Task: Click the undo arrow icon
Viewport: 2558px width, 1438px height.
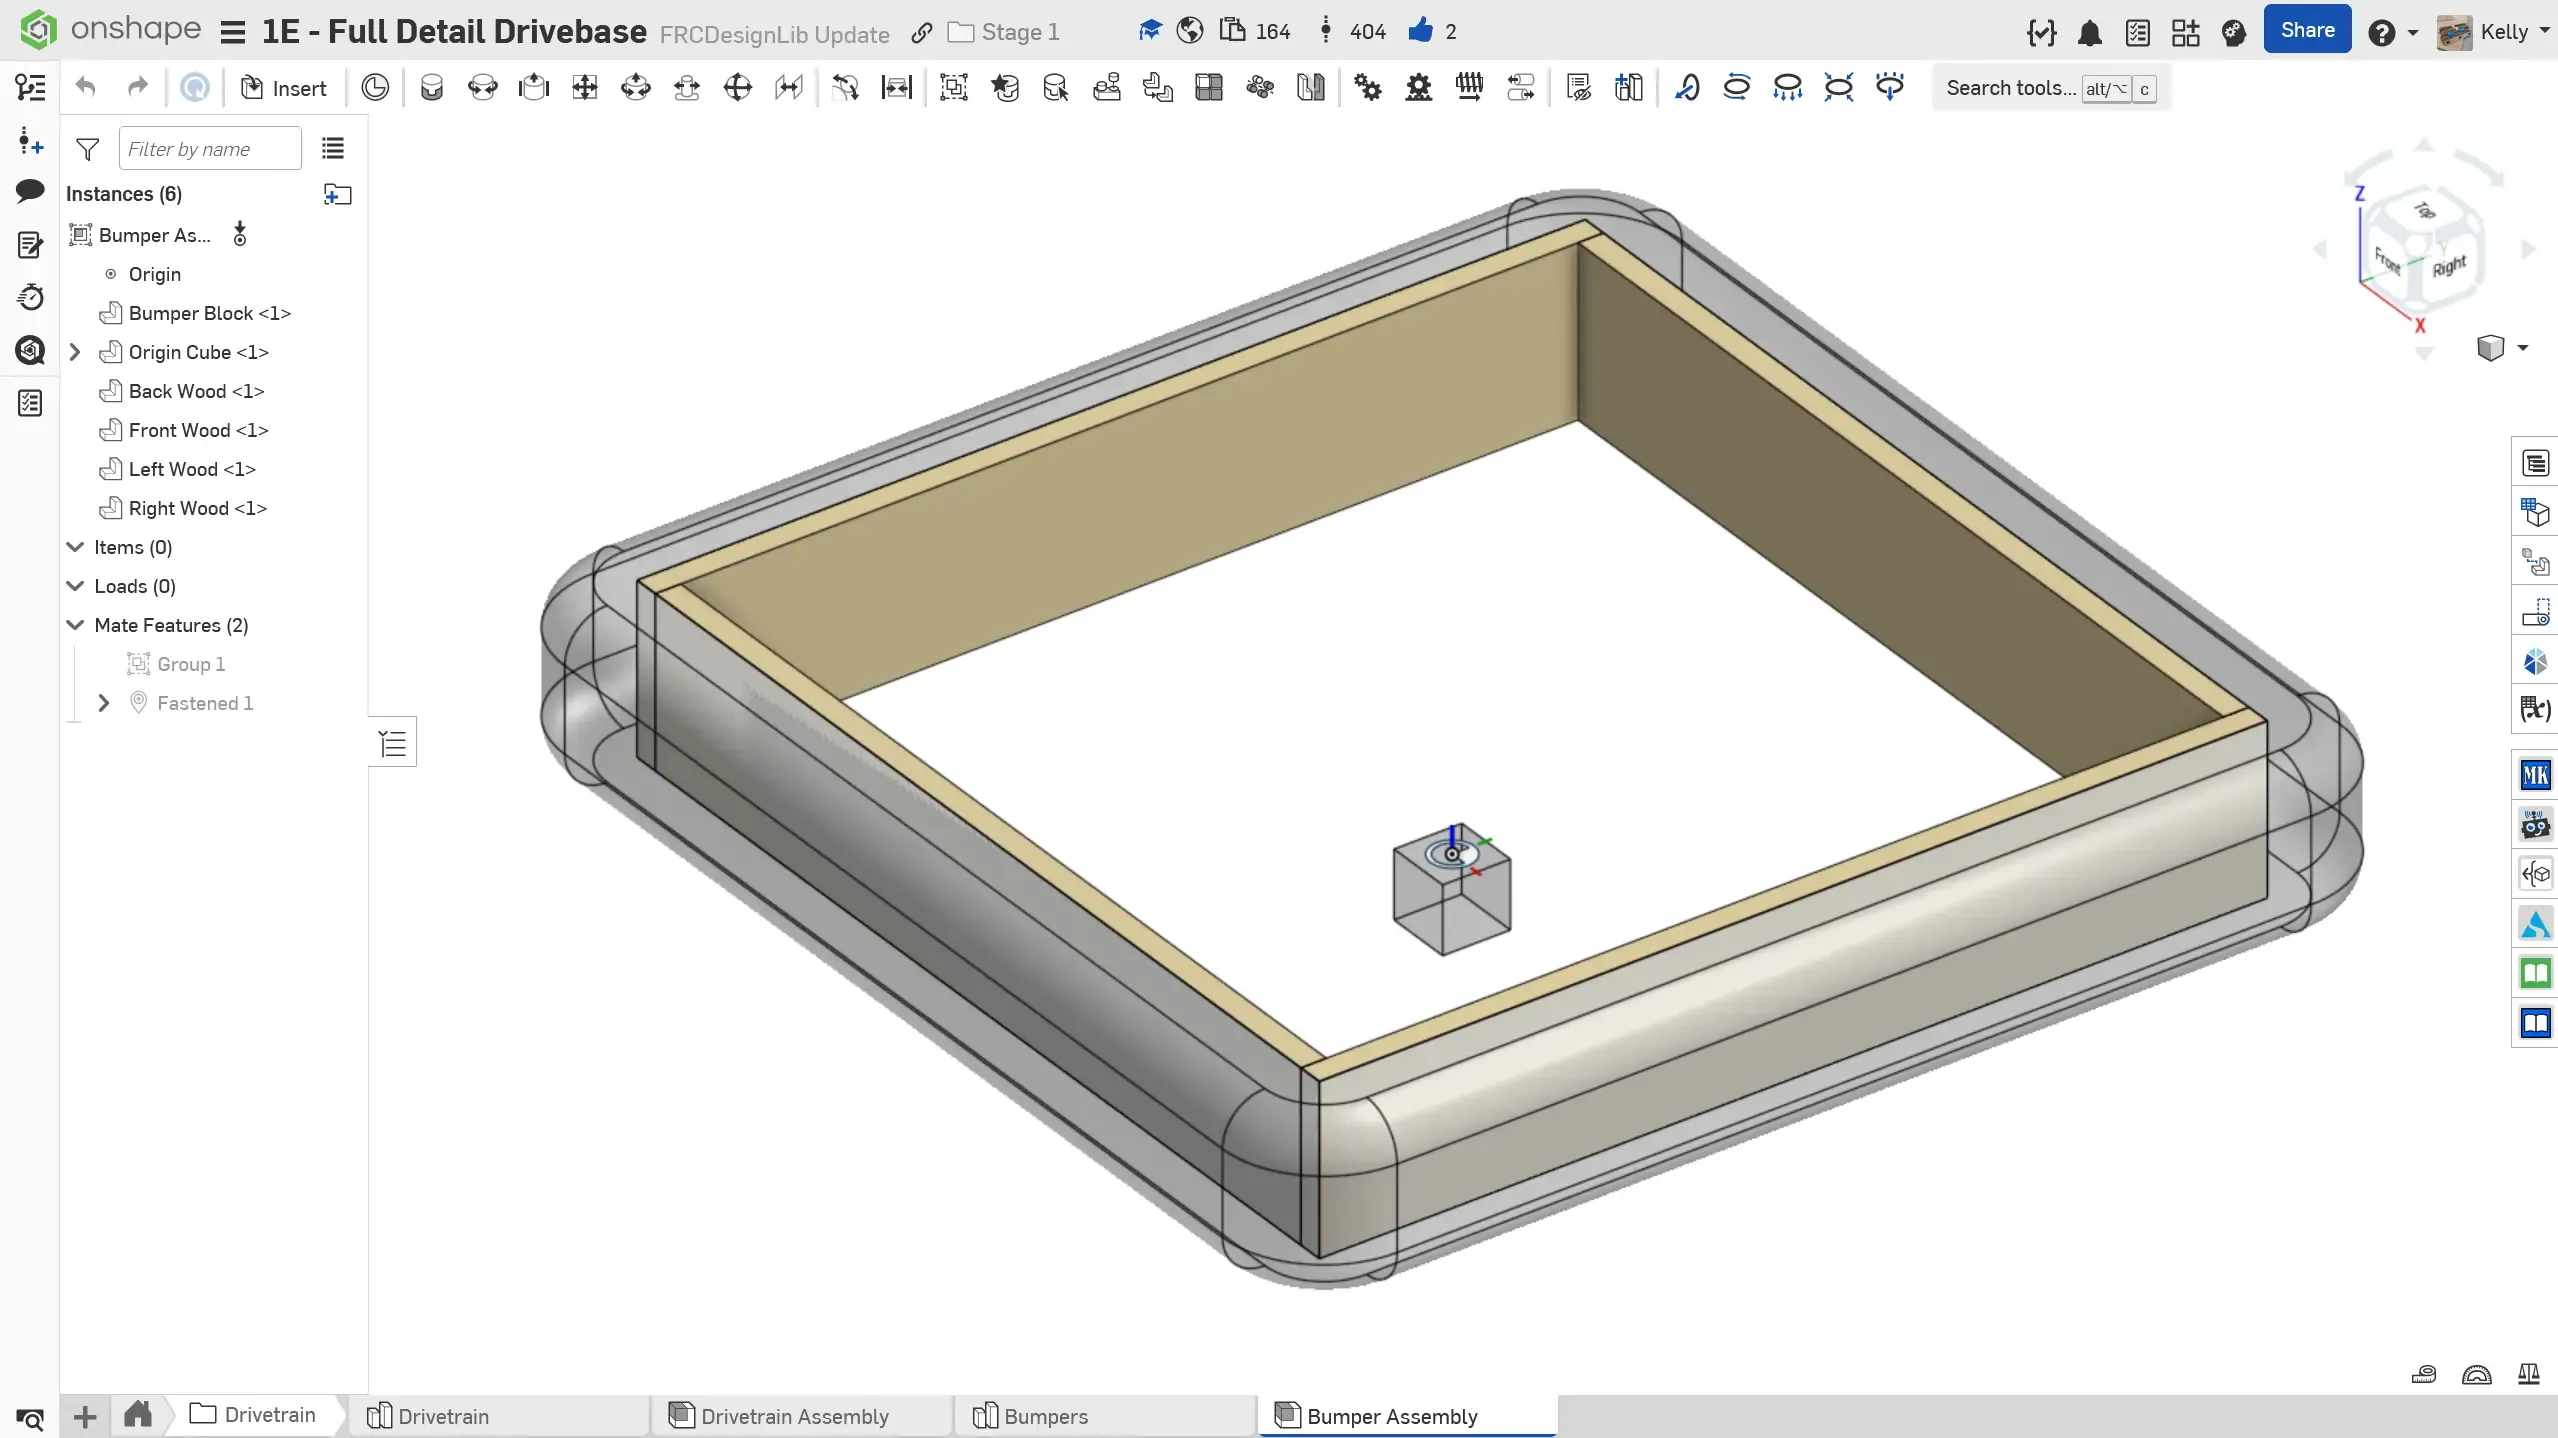Action: coord(86,88)
